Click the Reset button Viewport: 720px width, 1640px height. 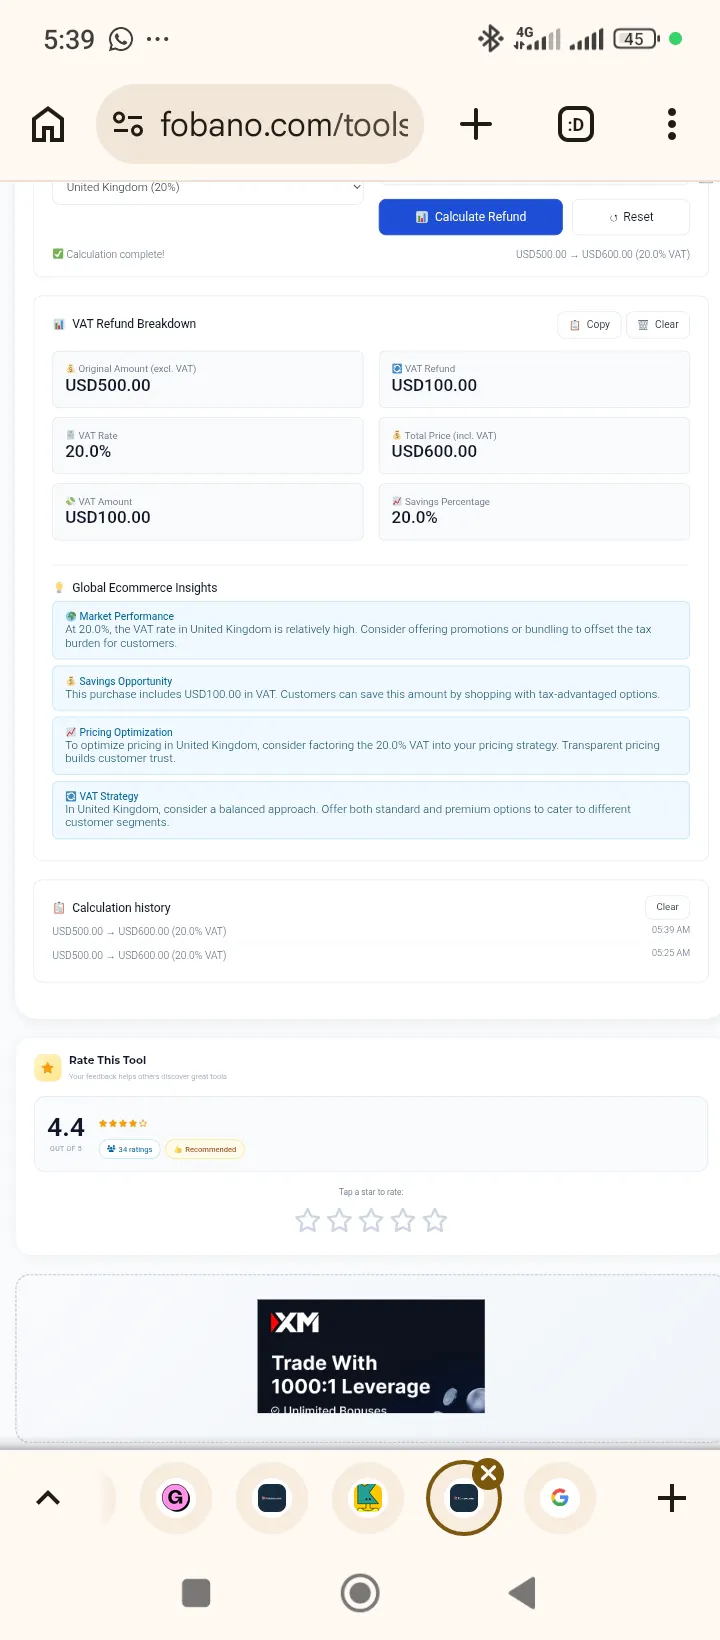(631, 217)
